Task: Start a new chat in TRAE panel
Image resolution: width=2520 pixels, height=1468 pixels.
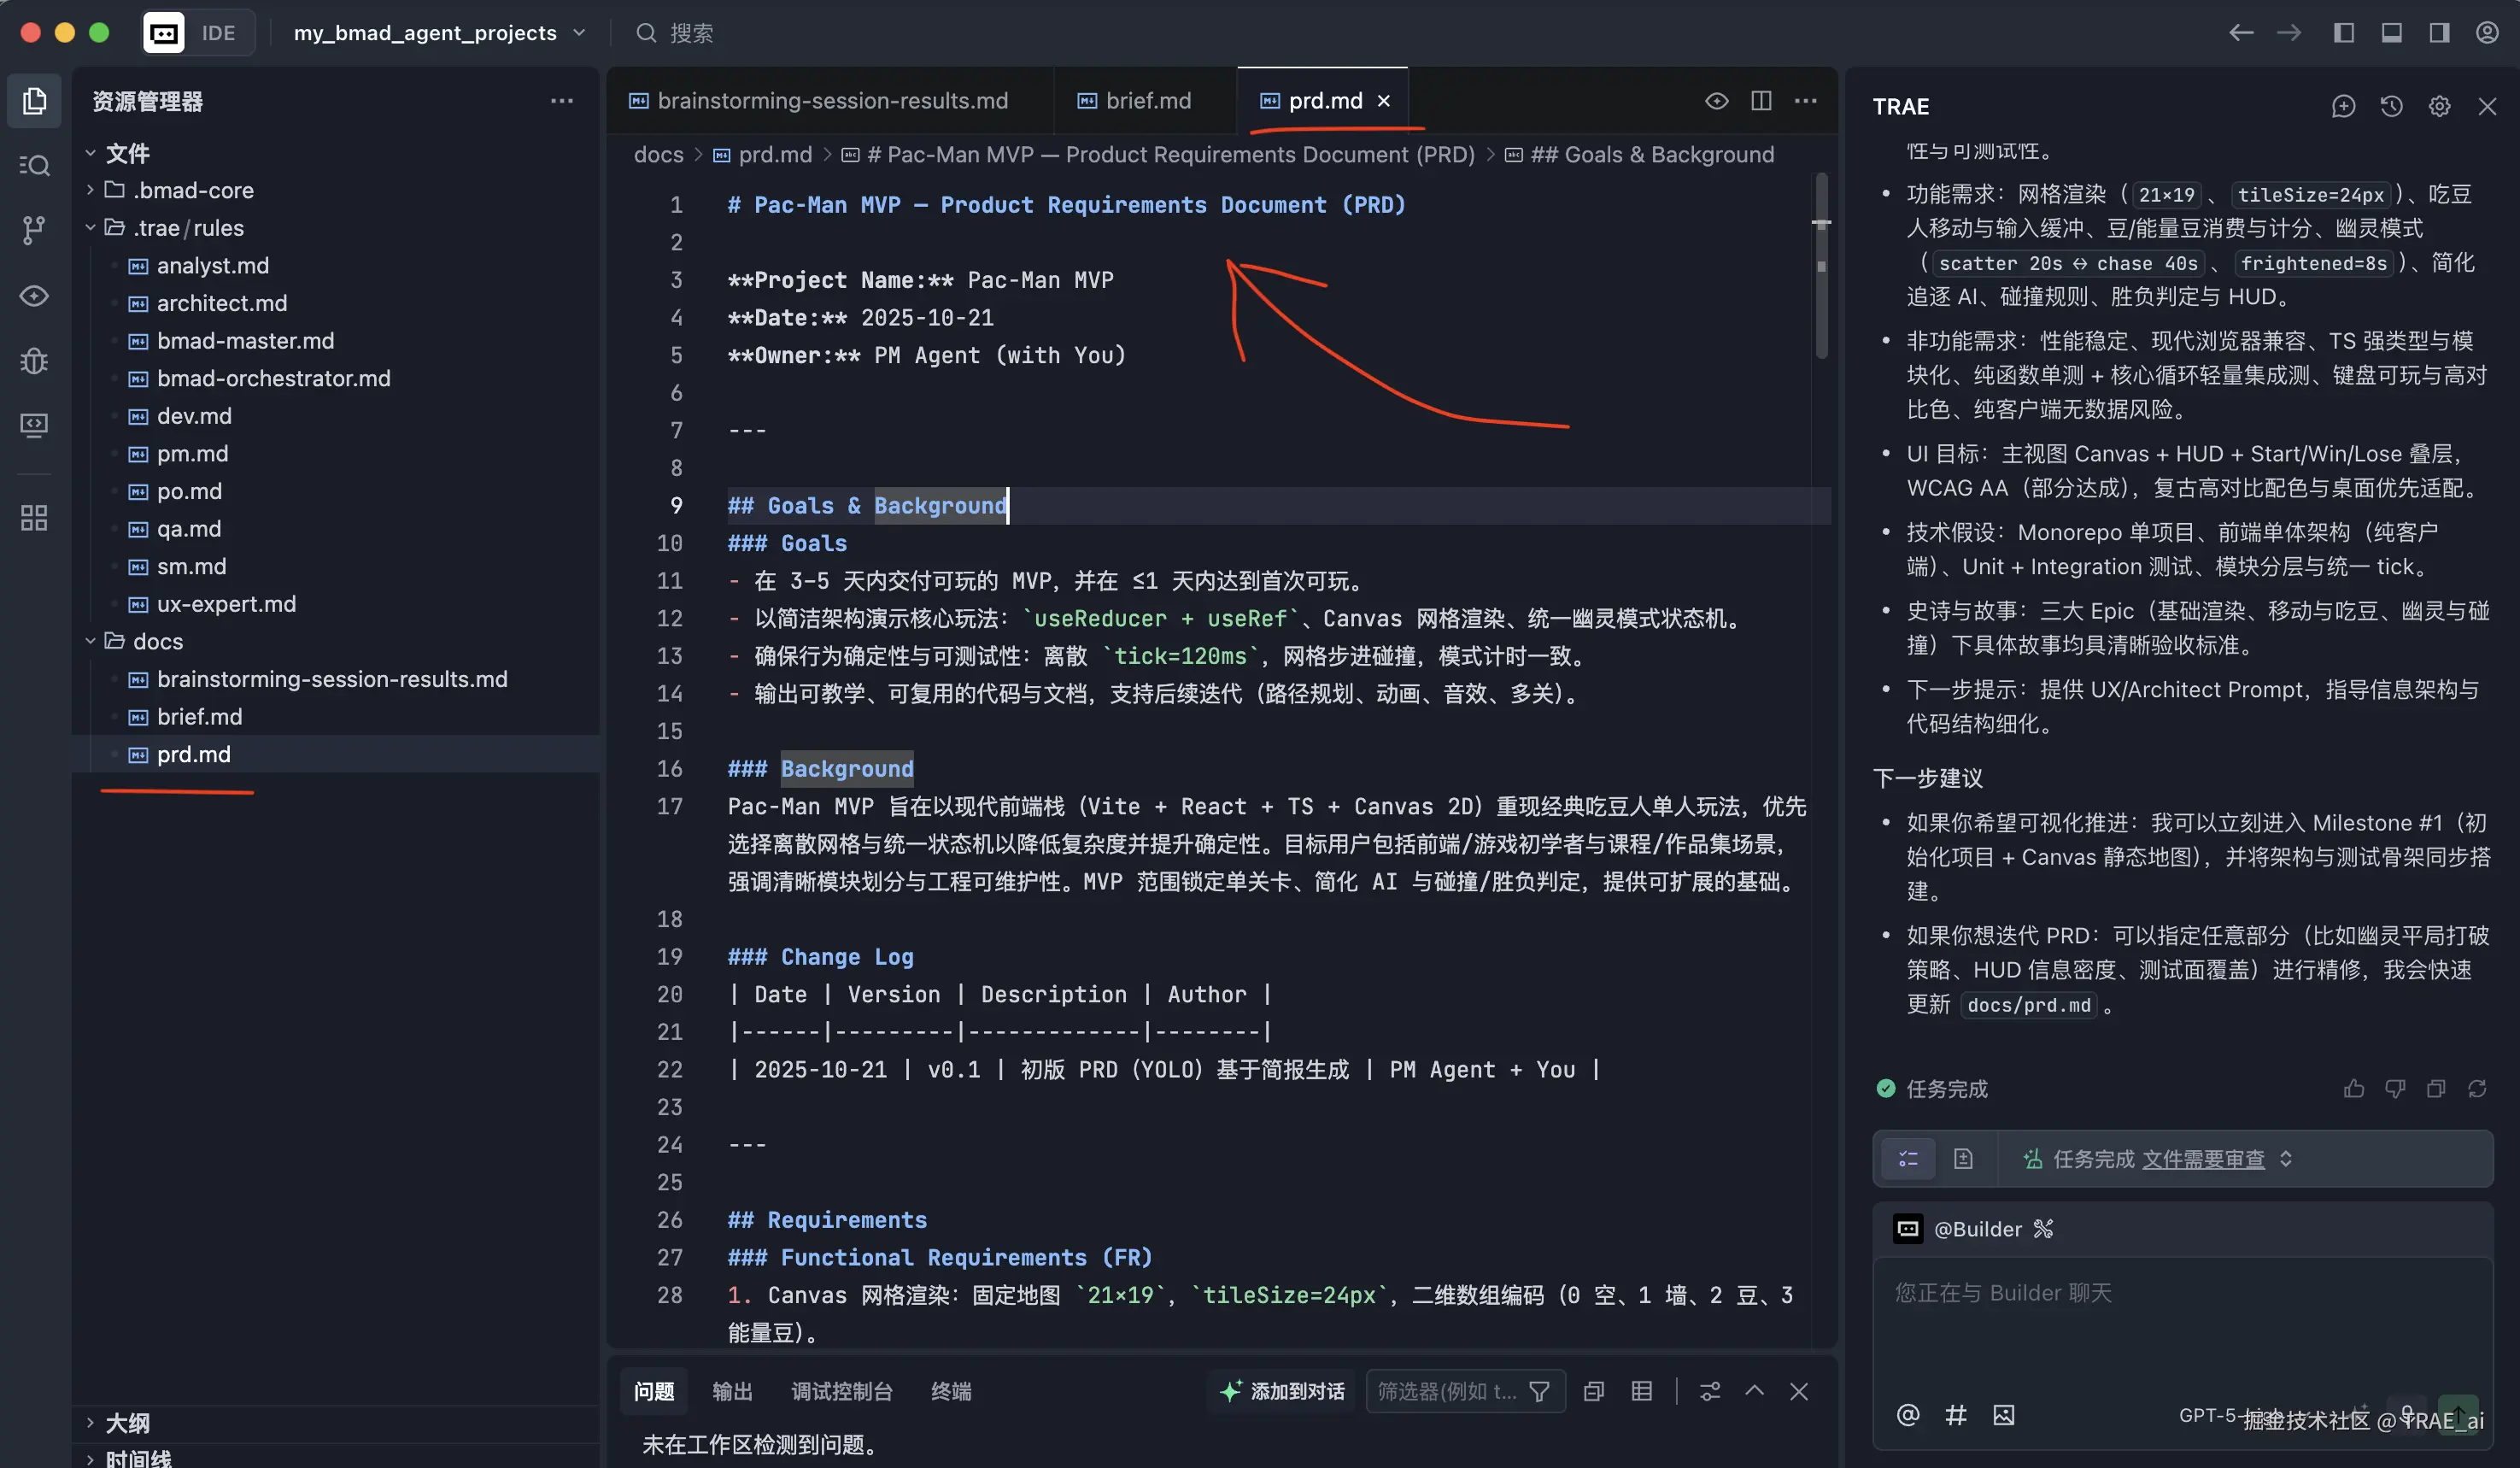Action: 2343,106
